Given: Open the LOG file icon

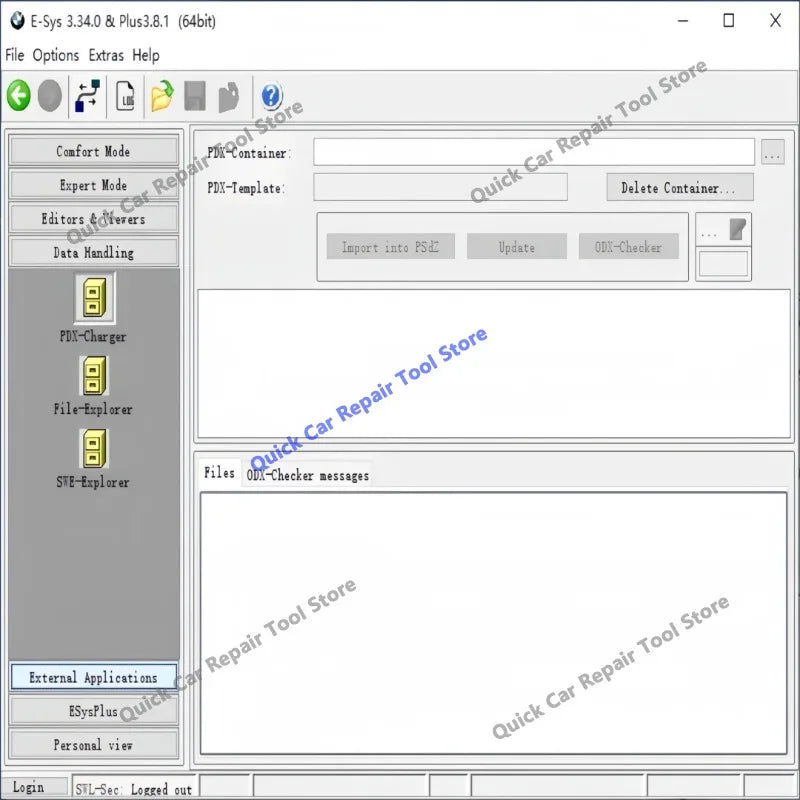Looking at the screenshot, I should pos(126,95).
